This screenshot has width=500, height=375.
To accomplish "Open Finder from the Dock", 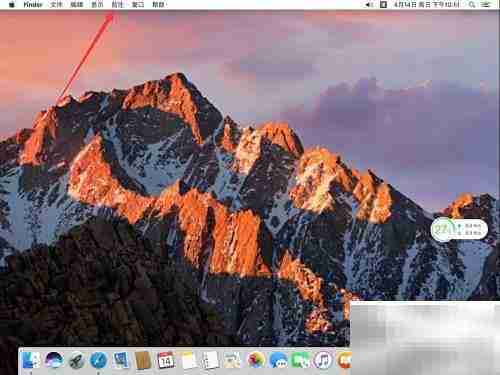I will tap(31, 361).
